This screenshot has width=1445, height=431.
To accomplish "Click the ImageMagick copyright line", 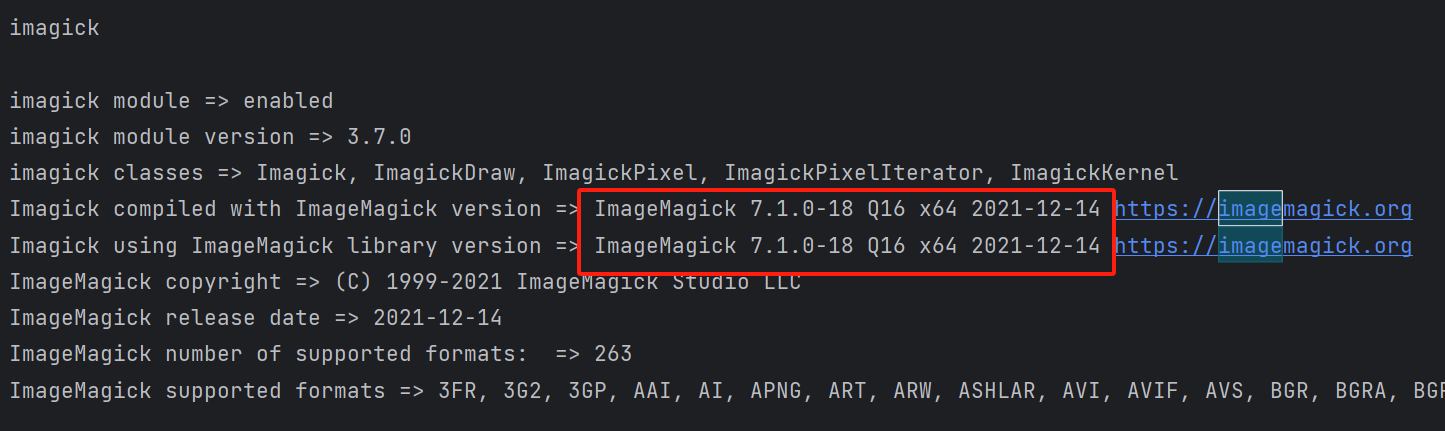I will pyautogui.click(x=405, y=282).
